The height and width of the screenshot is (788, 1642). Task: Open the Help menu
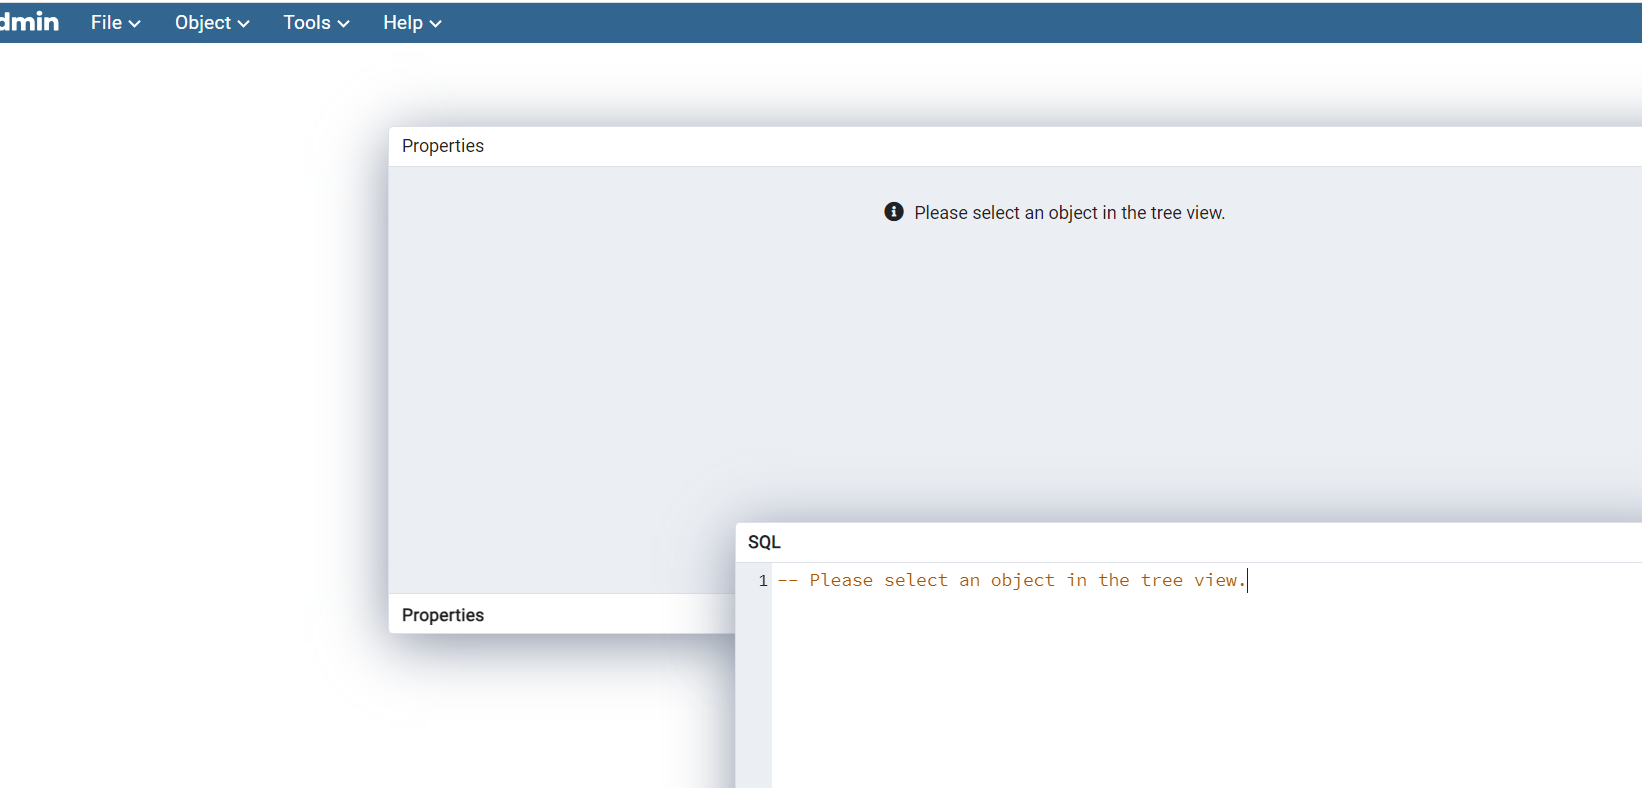coord(403,23)
